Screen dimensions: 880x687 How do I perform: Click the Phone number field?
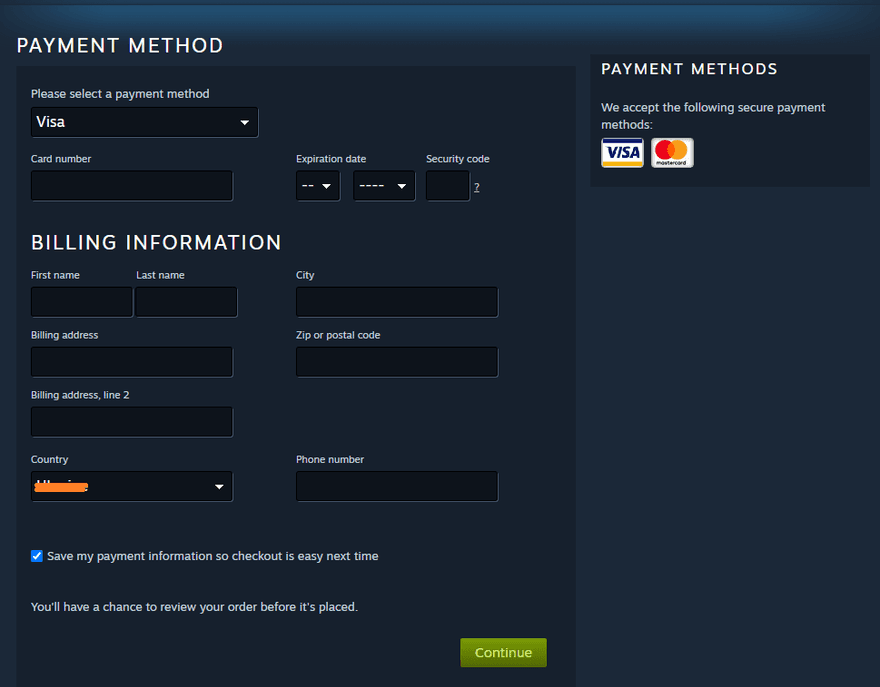pos(397,487)
